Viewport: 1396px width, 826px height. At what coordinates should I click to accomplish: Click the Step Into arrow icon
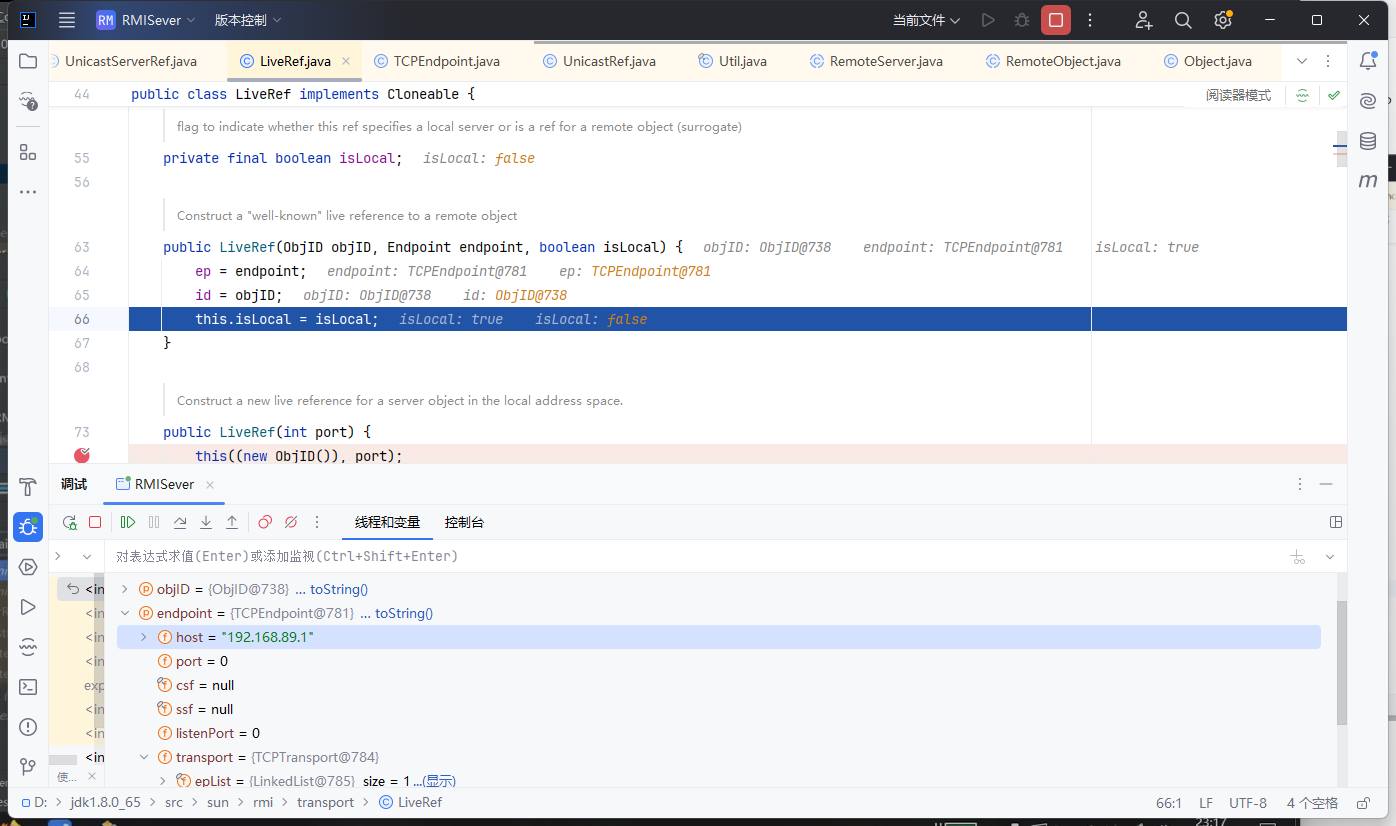coord(206,522)
